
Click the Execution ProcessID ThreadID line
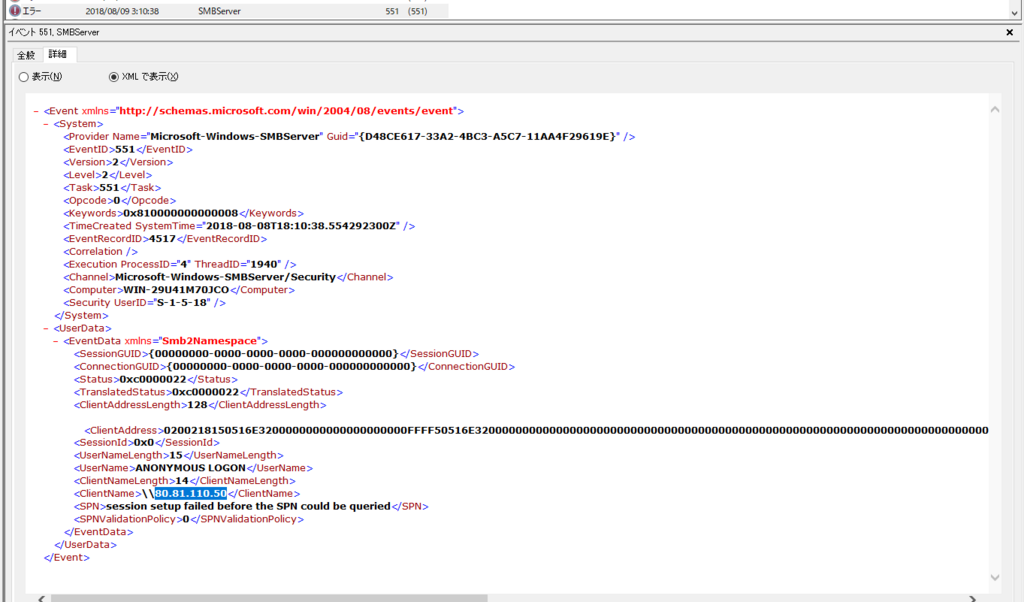[x=180, y=264]
